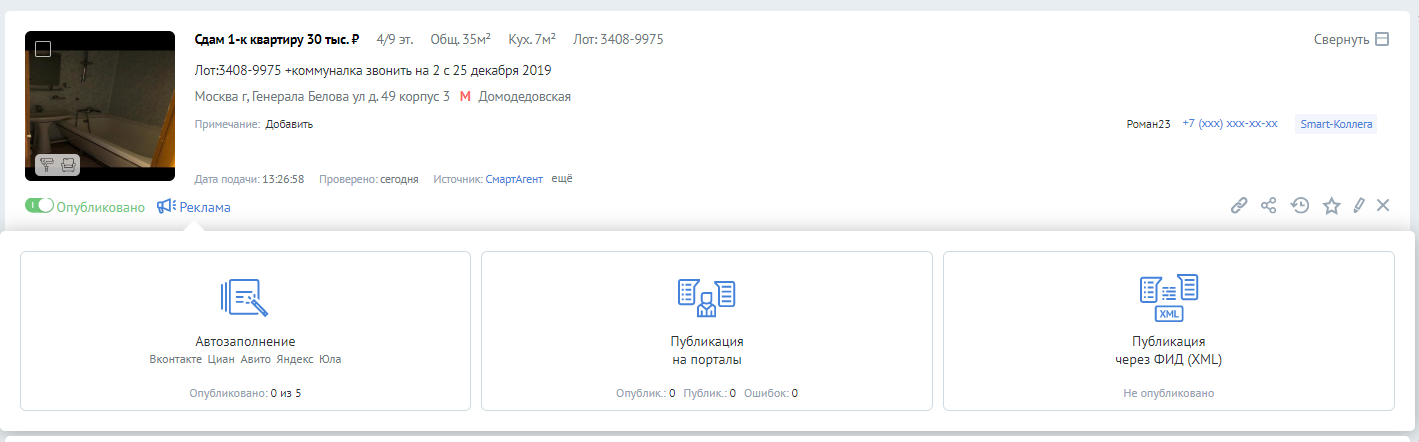Click Добавить to add a note
This screenshot has height=442, width=1419.
click(289, 124)
